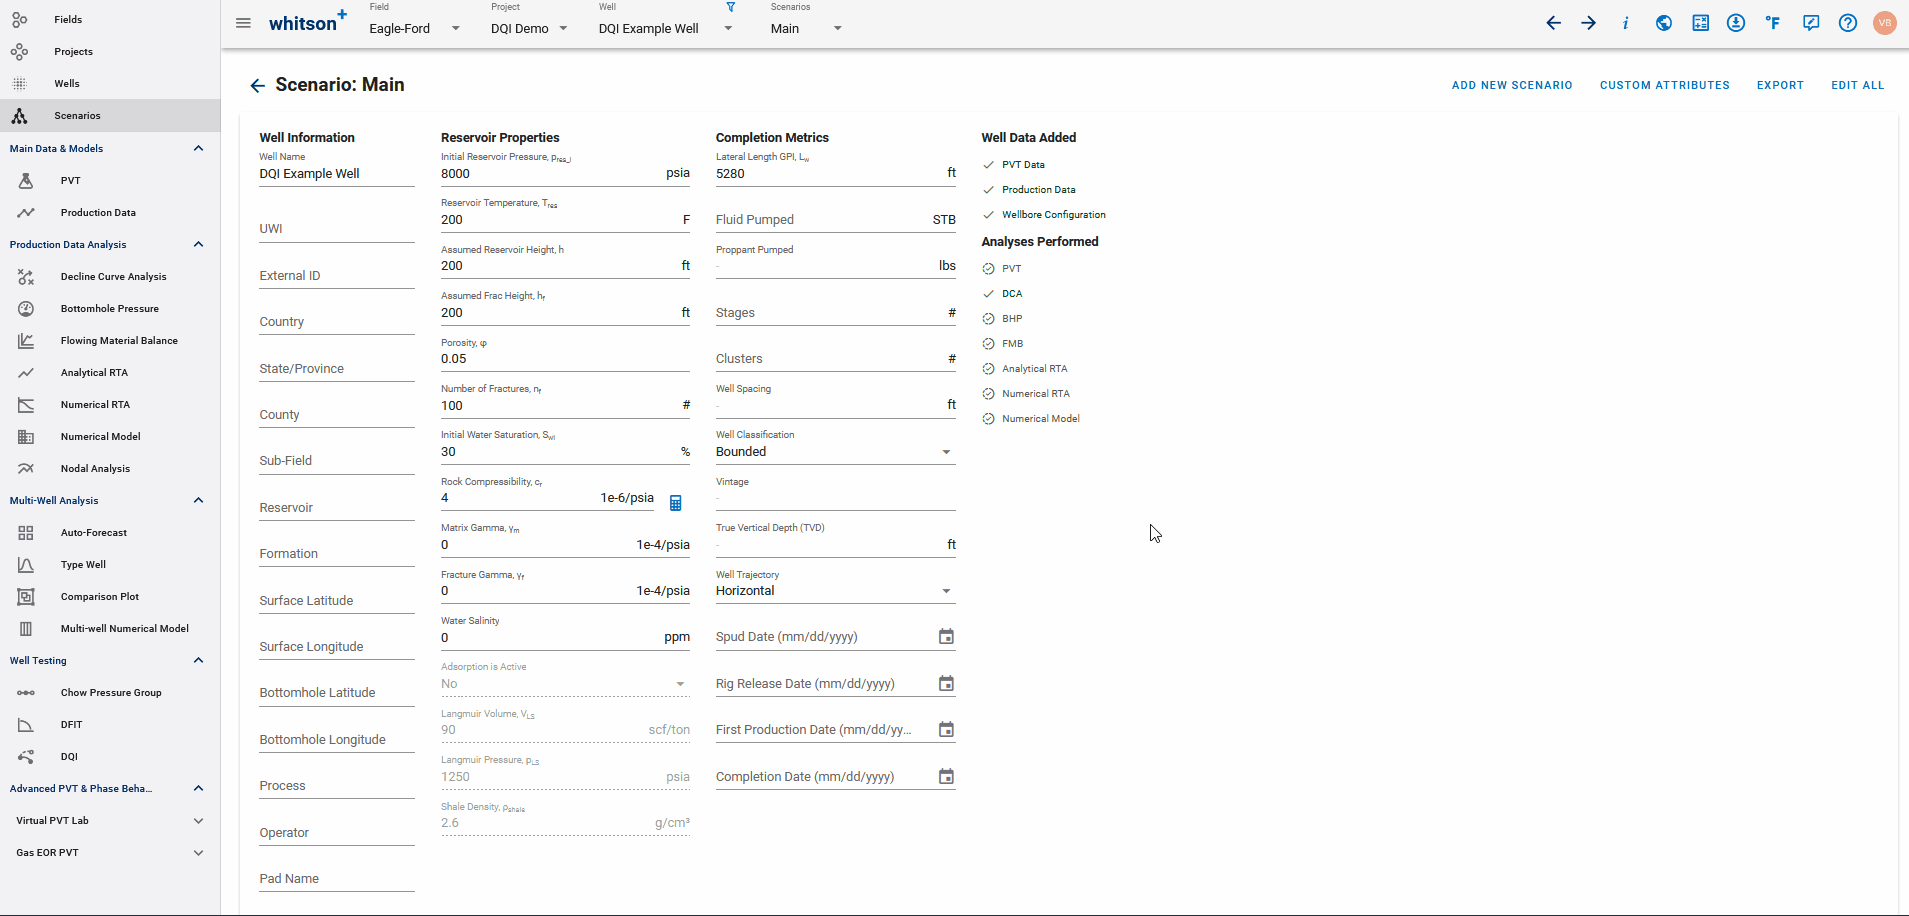Click the Initial Reservoir Pressure field
This screenshot has width=1909, height=916.
pos(550,174)
